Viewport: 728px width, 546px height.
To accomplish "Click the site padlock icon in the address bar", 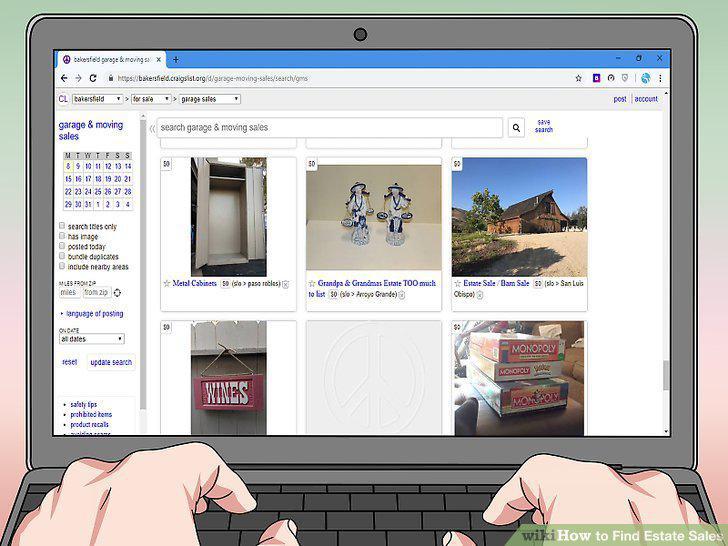I will point(110,78).
